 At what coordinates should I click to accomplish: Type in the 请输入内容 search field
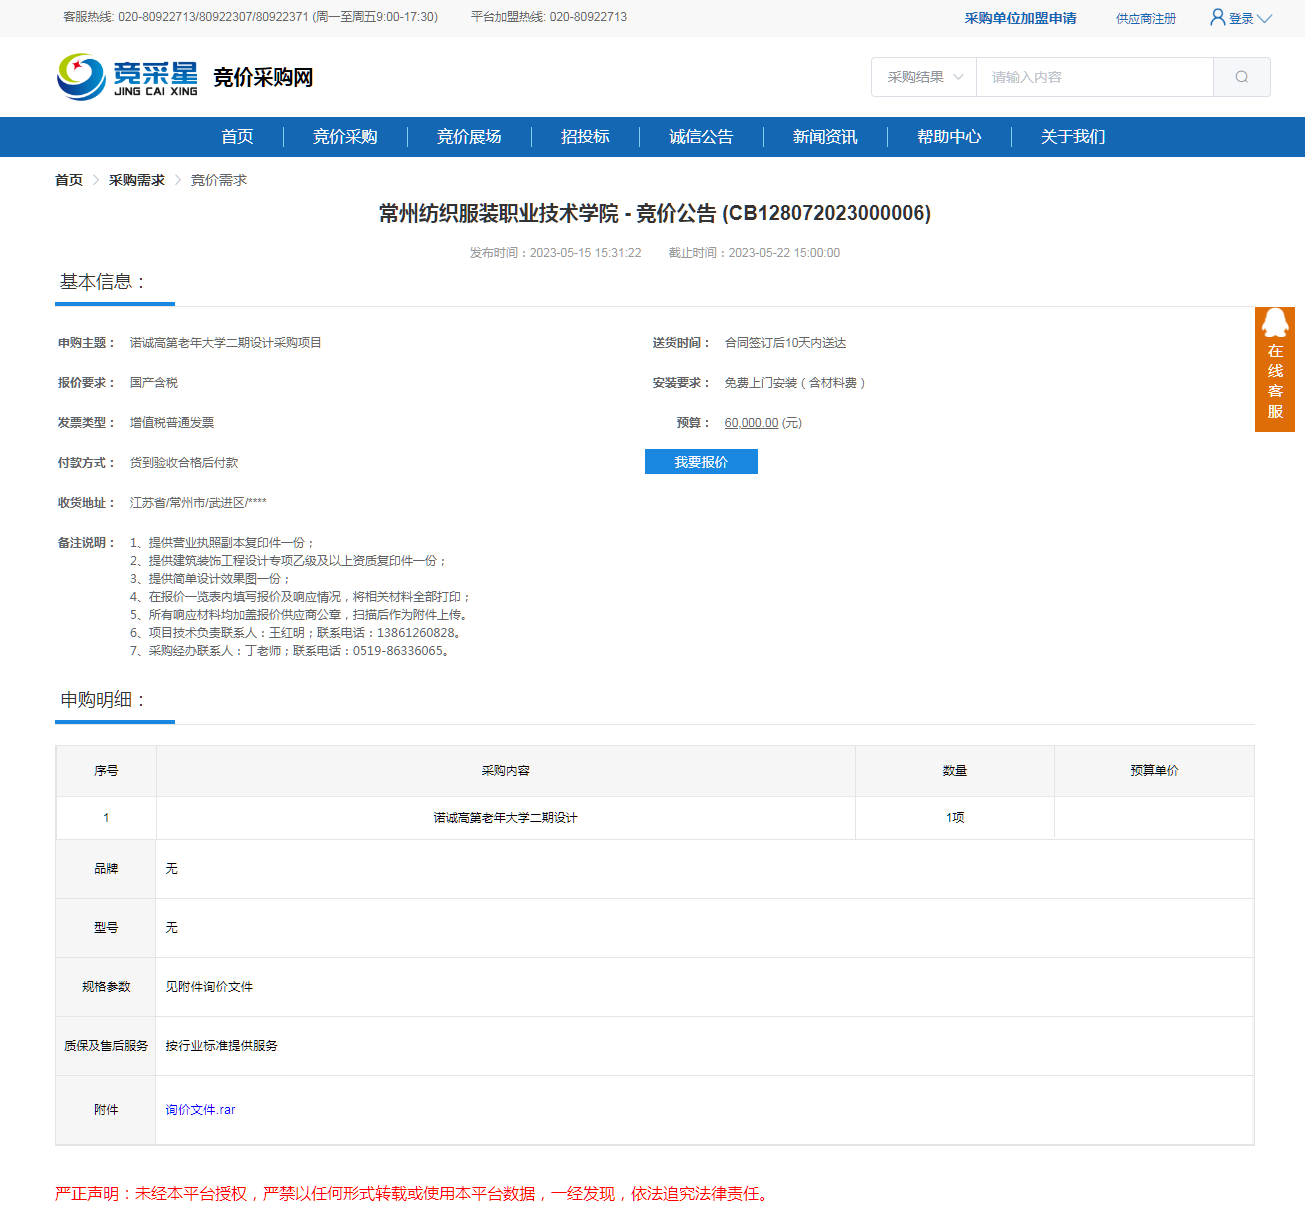(x=1094, y=77)
